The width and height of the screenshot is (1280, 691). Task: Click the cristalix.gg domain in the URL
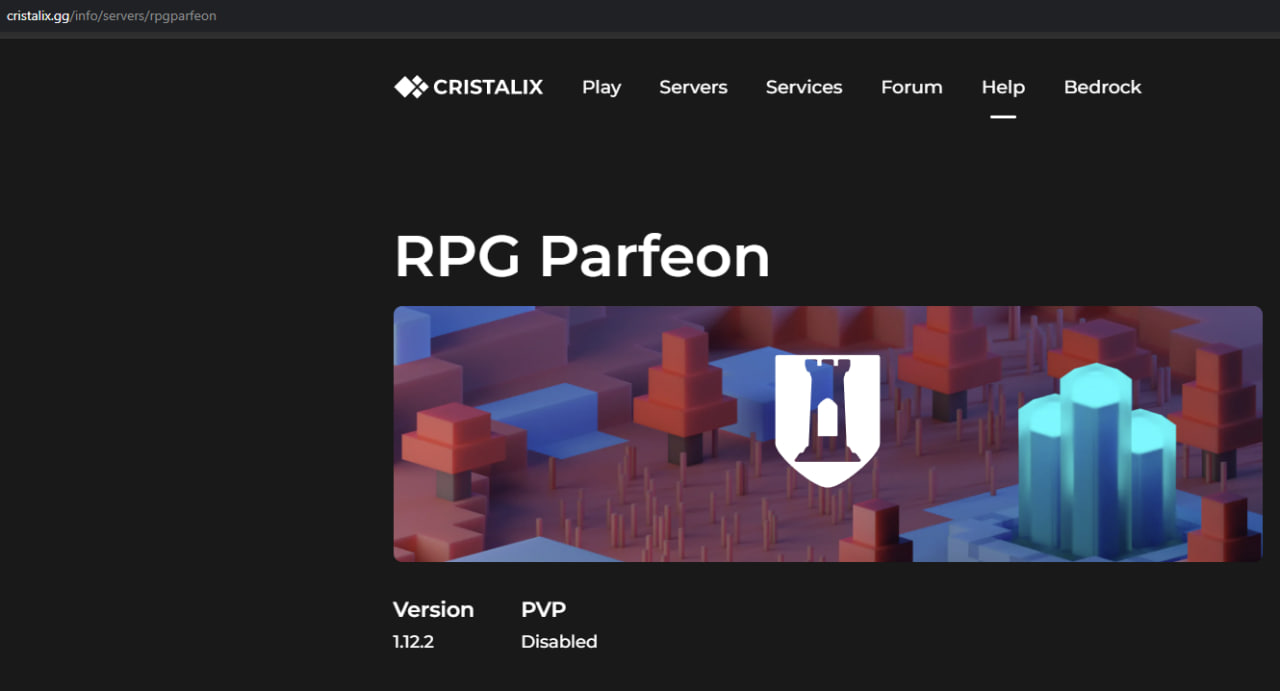point(38,16)
